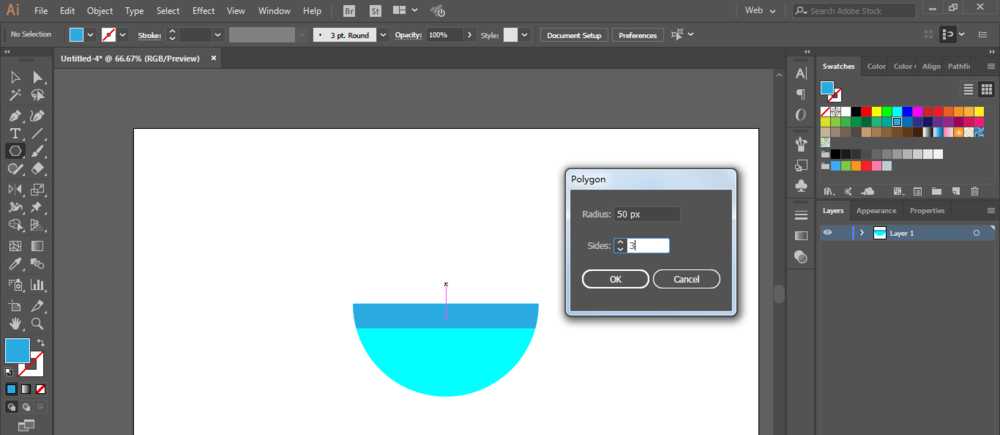Hide Layer 1 using the eye icon
1000x435 pixels.
[x=827, y=233]
